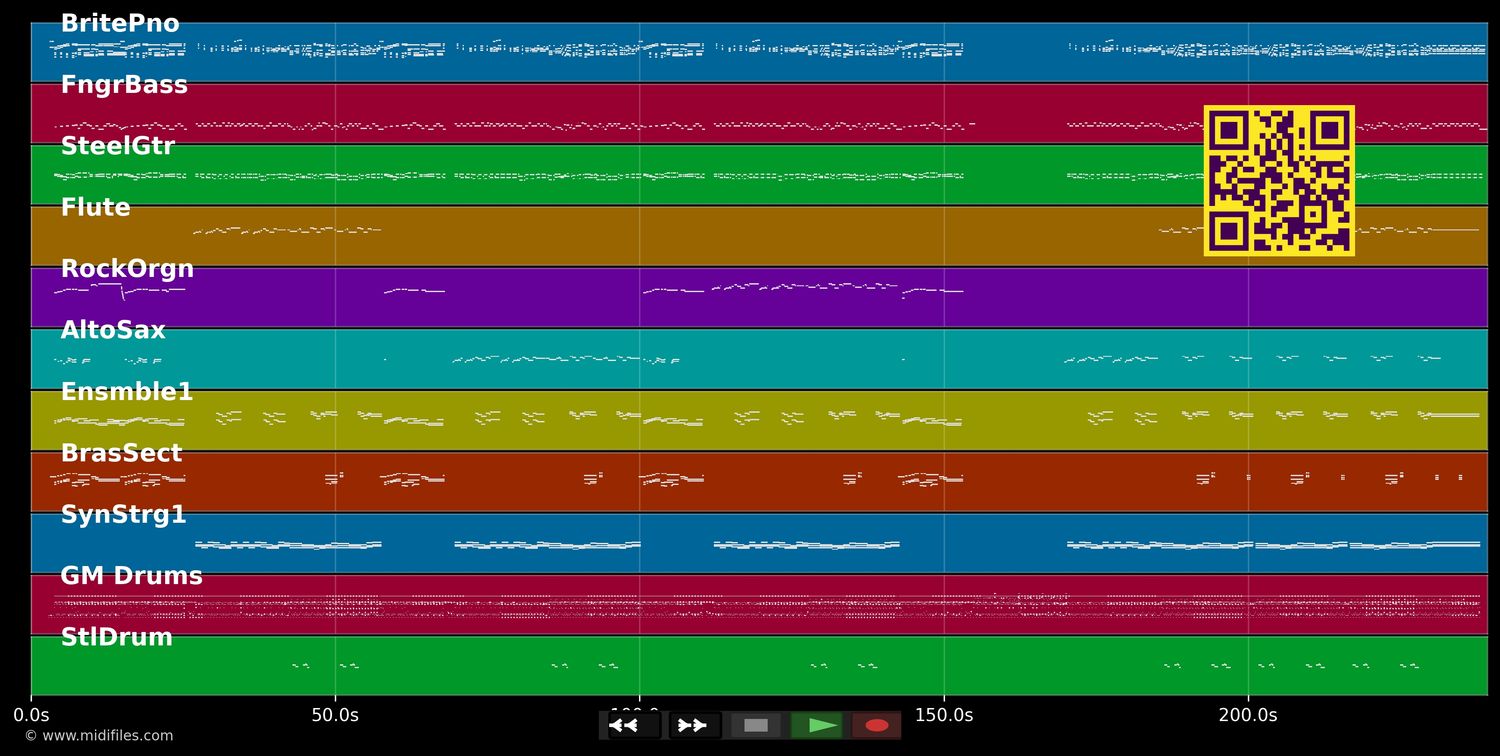The image size is (1500, 756).
Task: Click the 200.0s time axis label
Action: click(x=1248, y=715)
